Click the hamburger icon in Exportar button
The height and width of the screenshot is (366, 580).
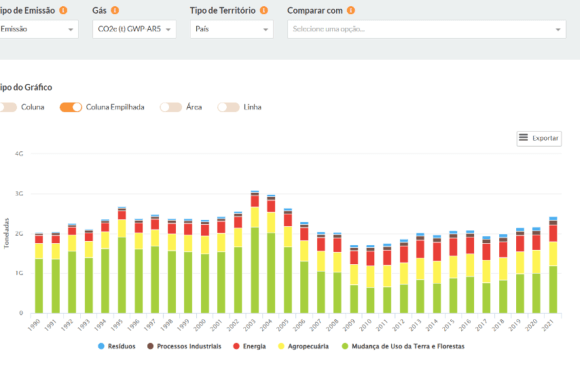(523, 138)
